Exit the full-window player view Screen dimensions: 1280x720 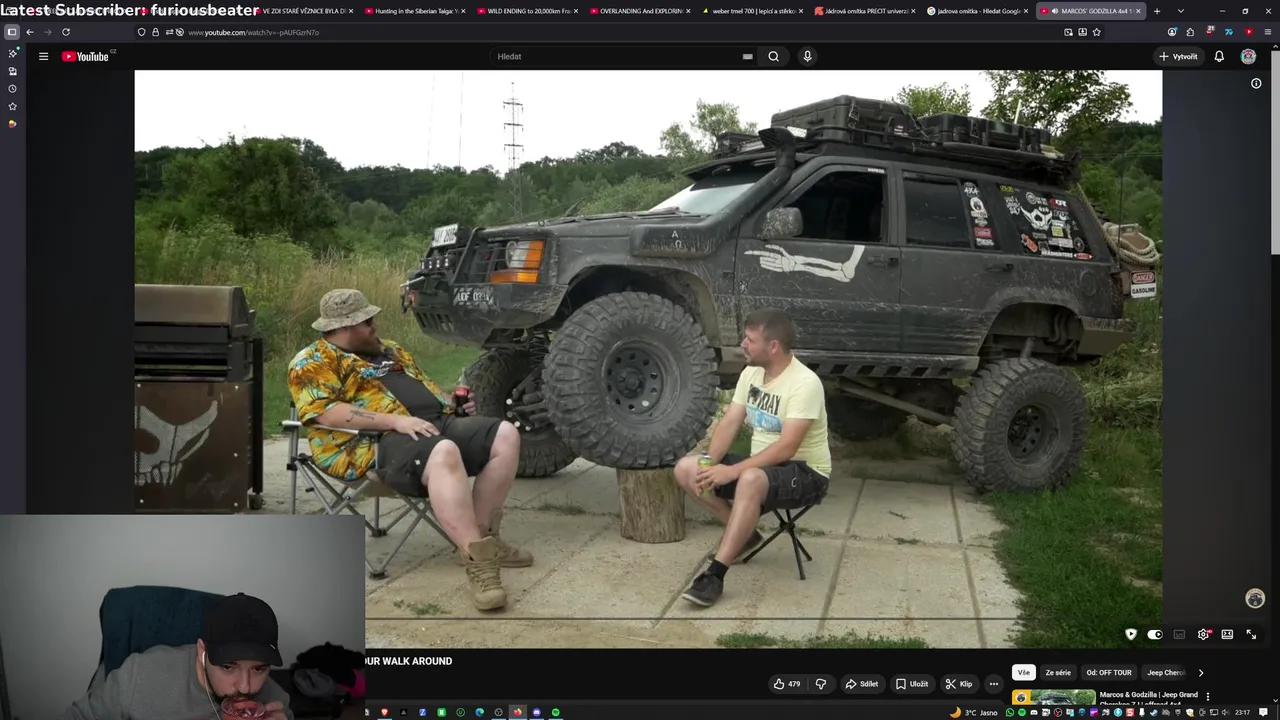pos(1251,634)
